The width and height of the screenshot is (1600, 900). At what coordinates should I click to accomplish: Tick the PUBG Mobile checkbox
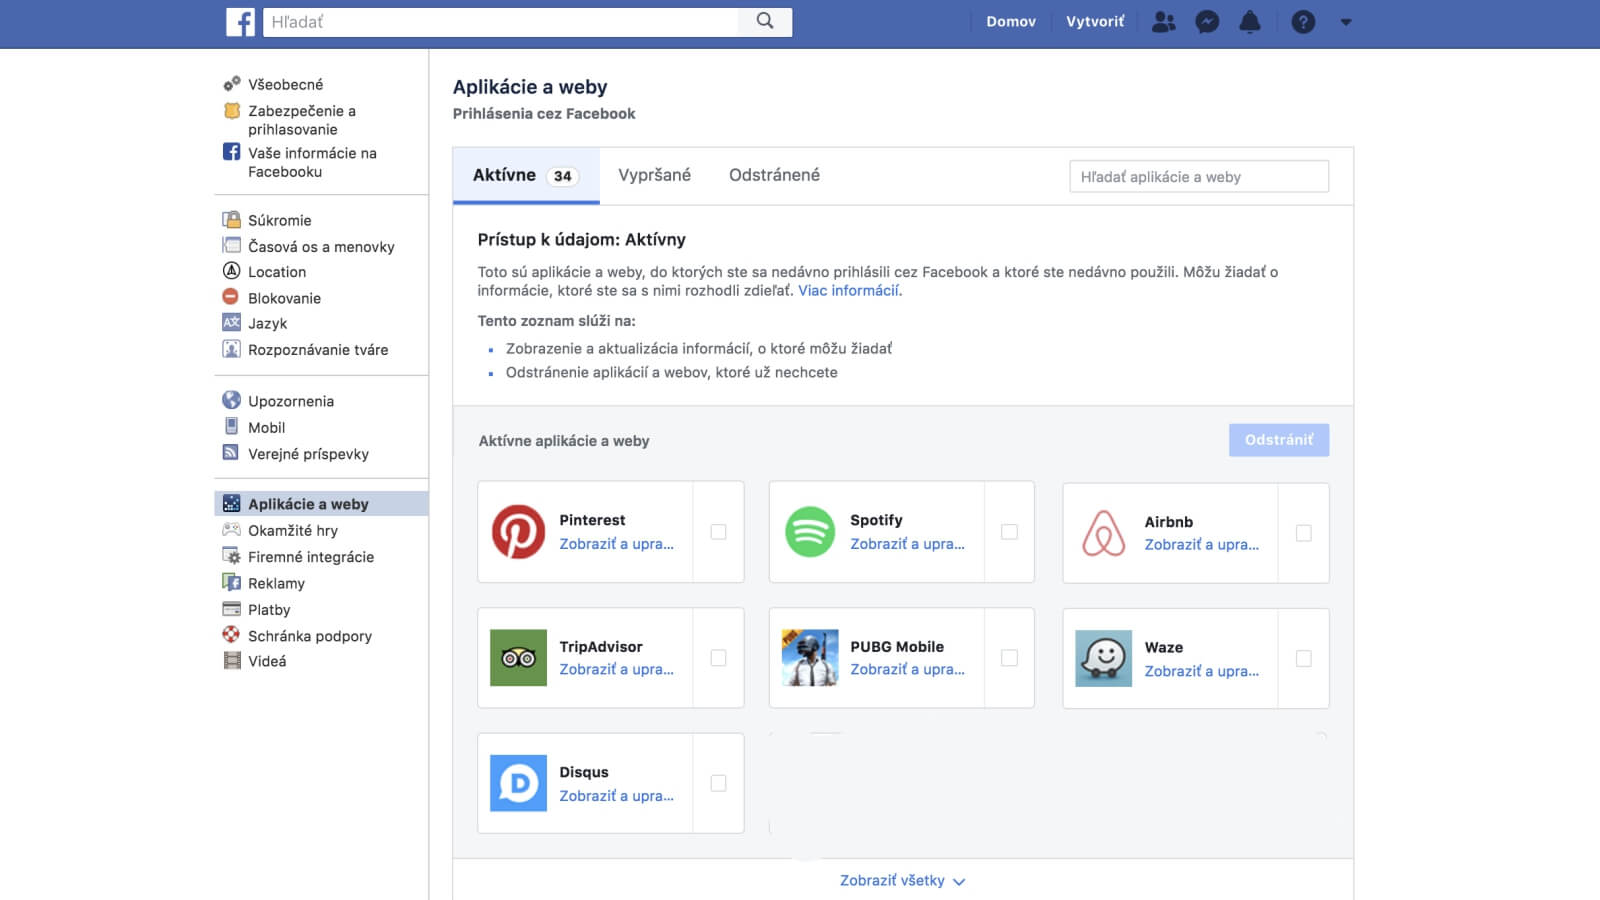point(1009,658)
